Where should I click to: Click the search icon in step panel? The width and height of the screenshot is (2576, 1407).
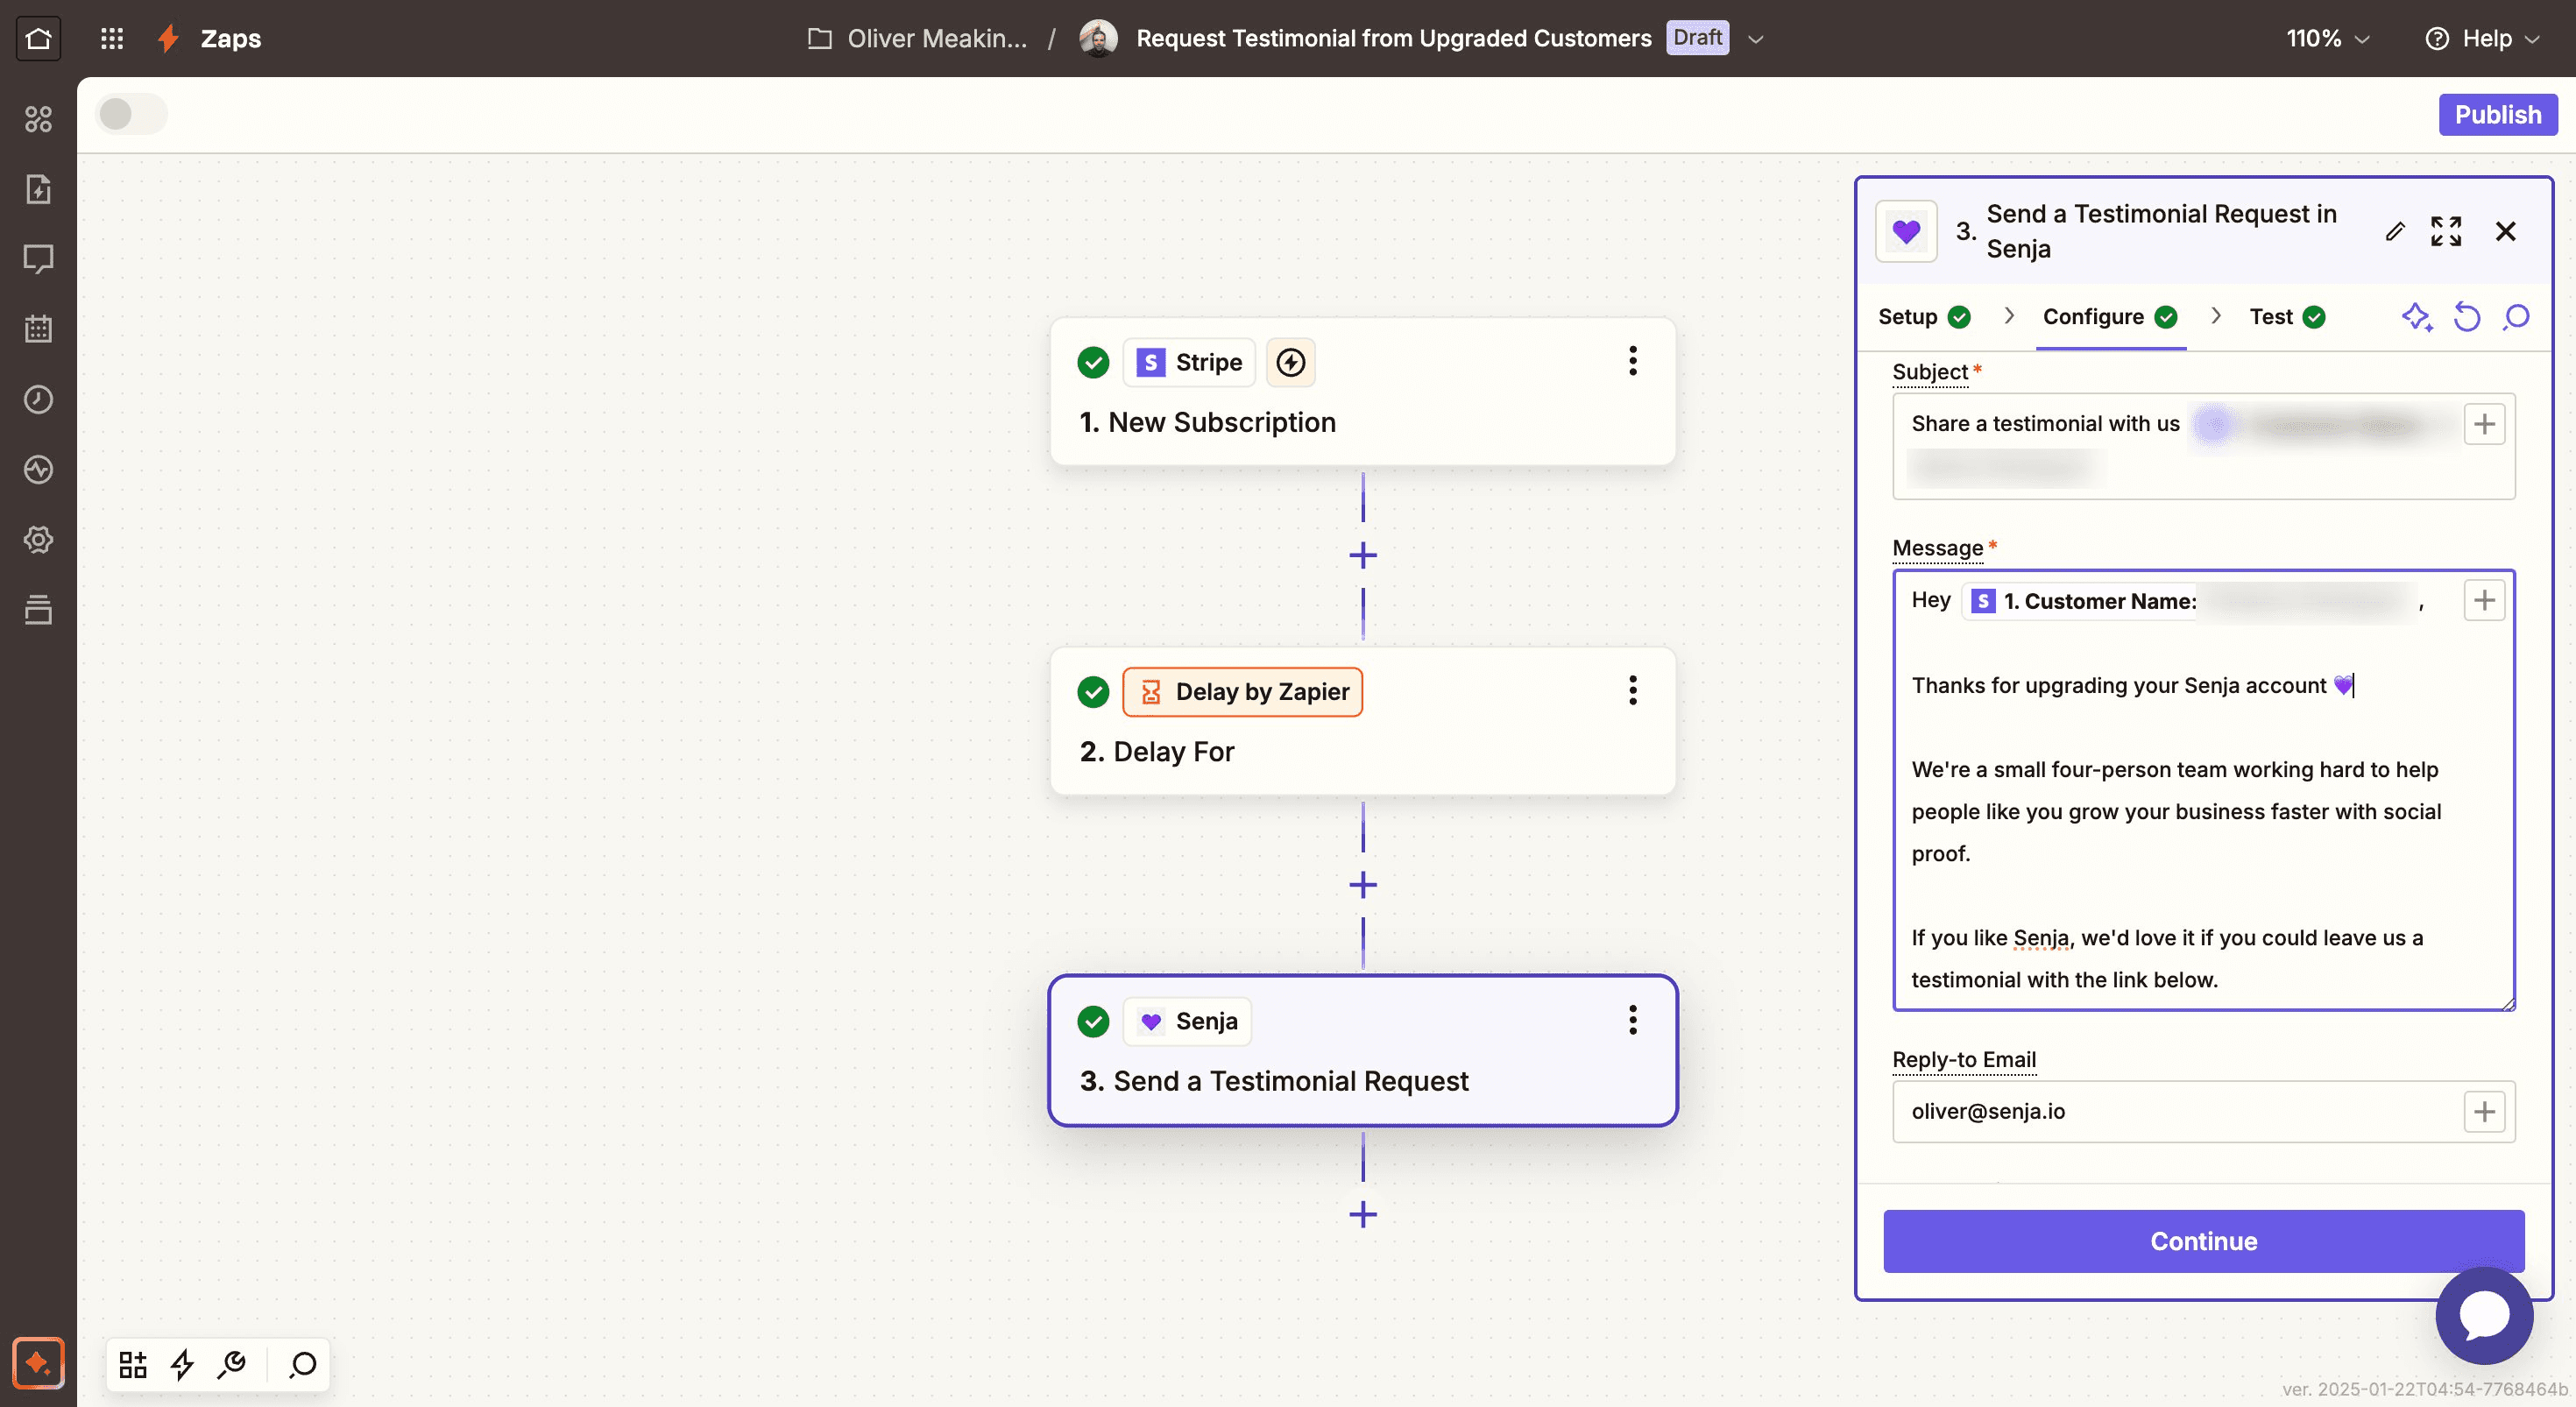pyautogui.click(x=2516, y=317)
